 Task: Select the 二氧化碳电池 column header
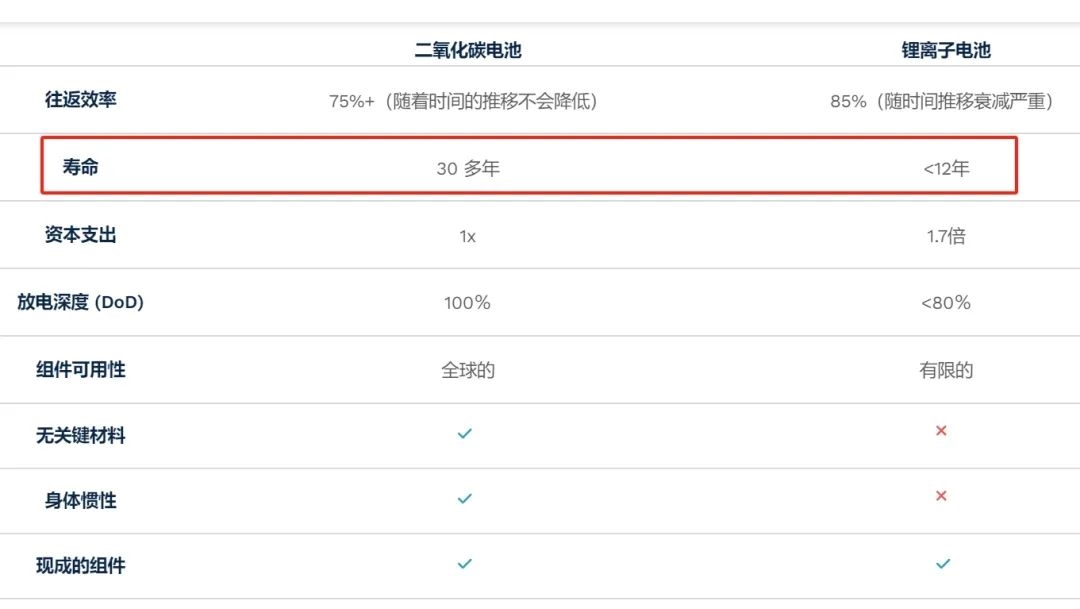coord(468,50)
